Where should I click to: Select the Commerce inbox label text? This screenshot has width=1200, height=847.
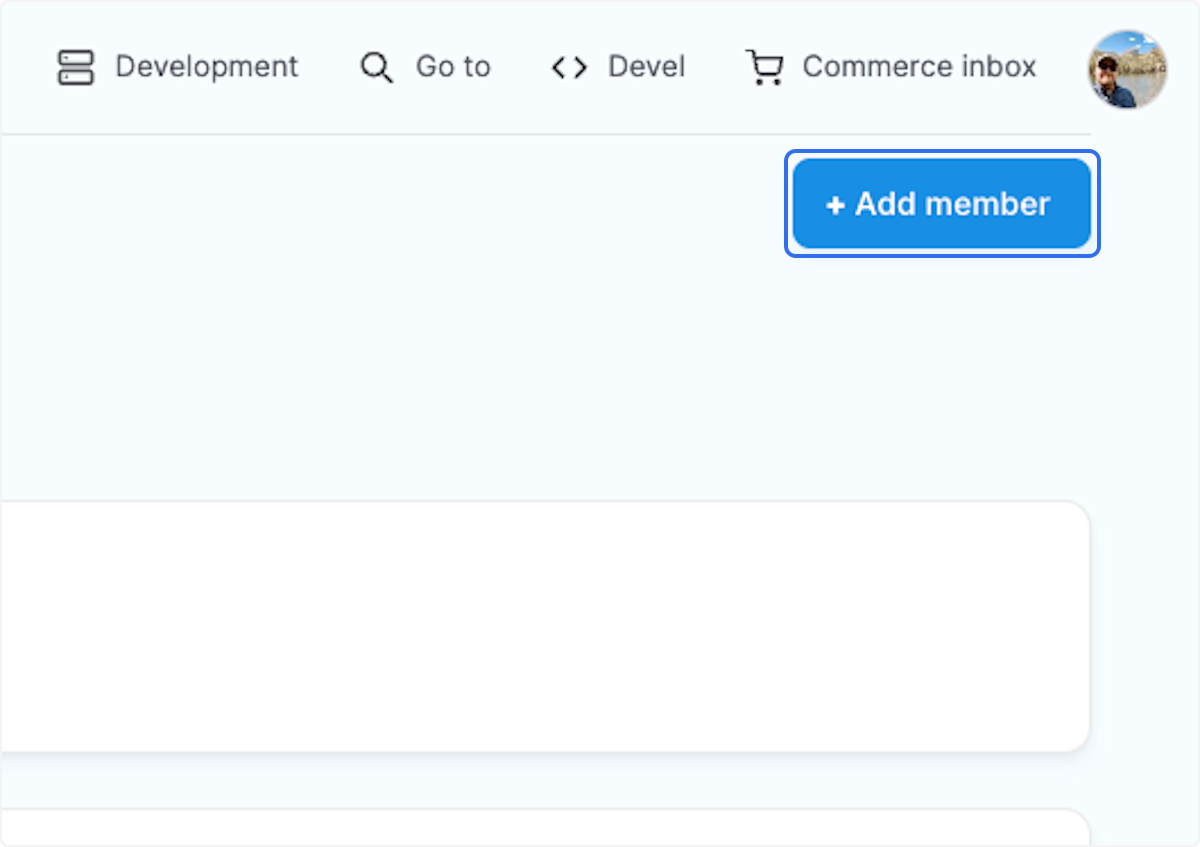[918, 66]
